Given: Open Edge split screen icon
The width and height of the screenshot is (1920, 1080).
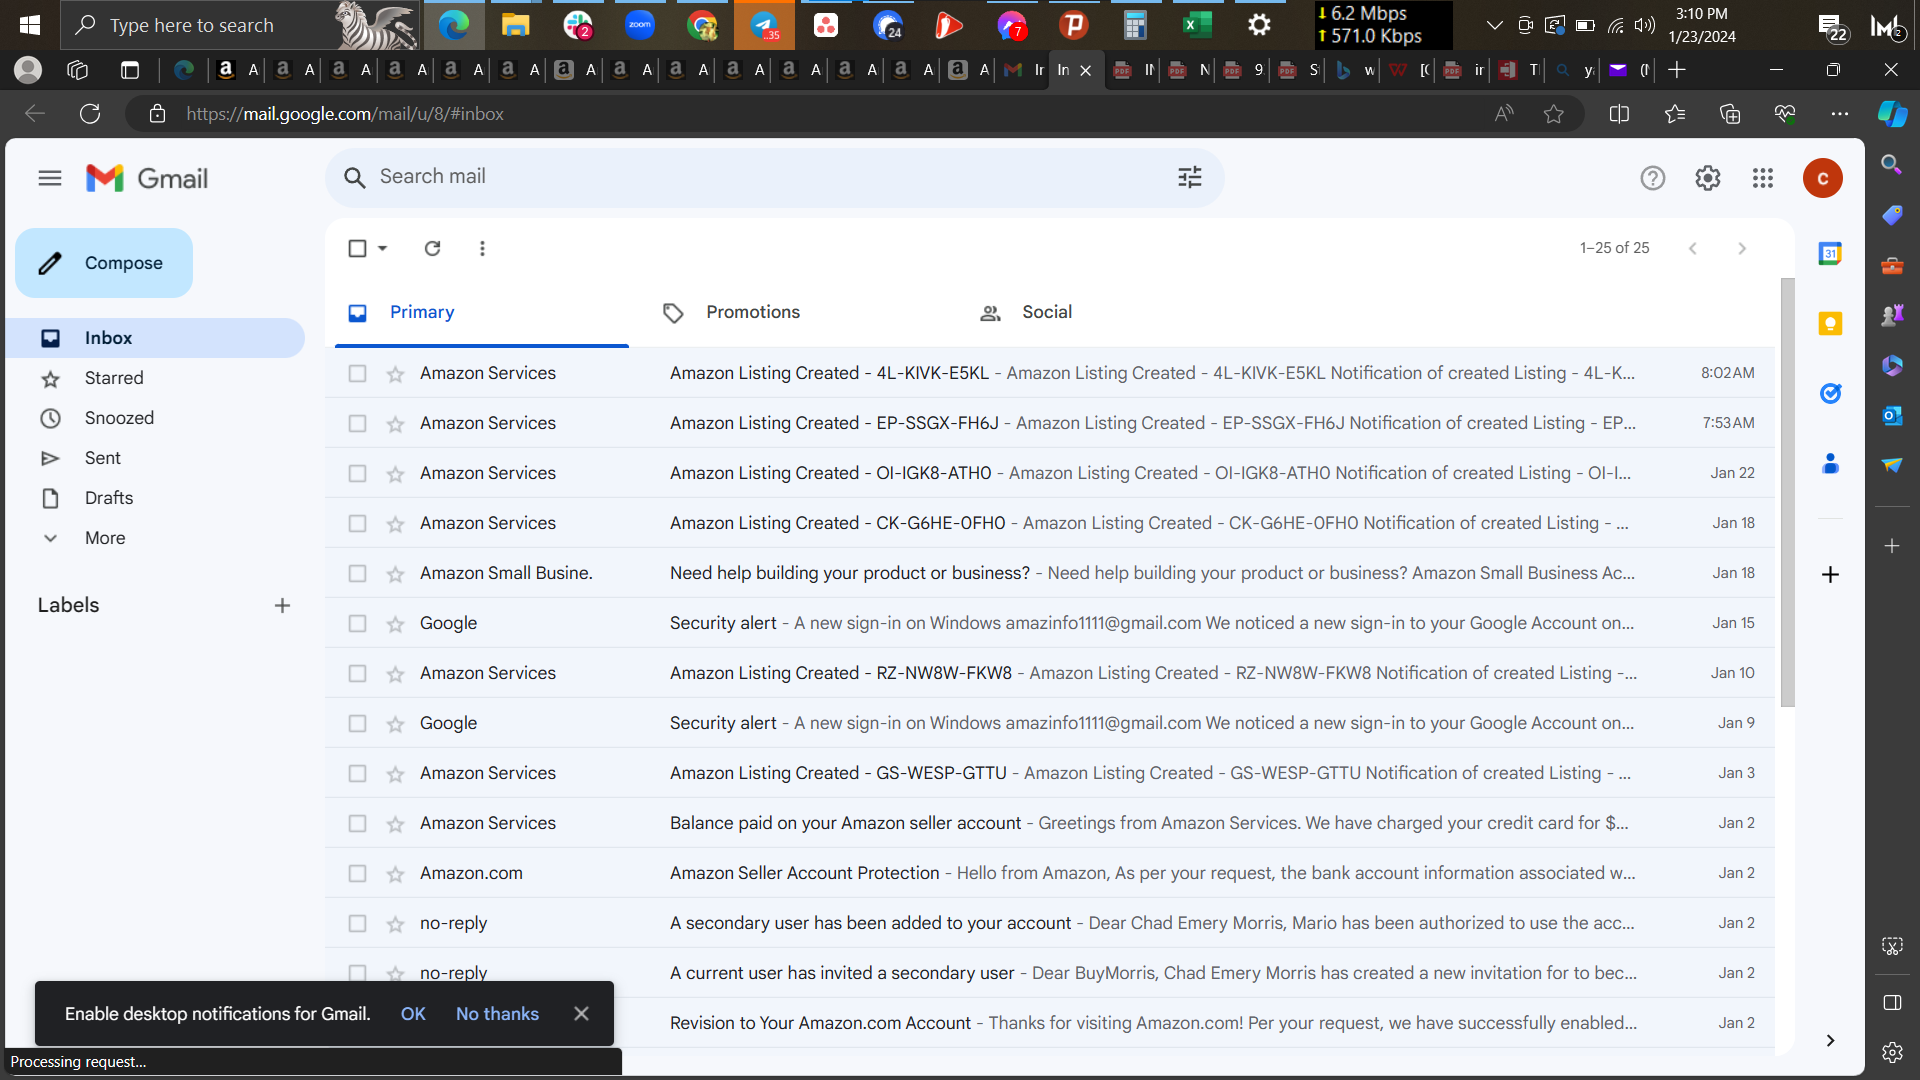Looking at the screenshot, I should [1619, 114].
